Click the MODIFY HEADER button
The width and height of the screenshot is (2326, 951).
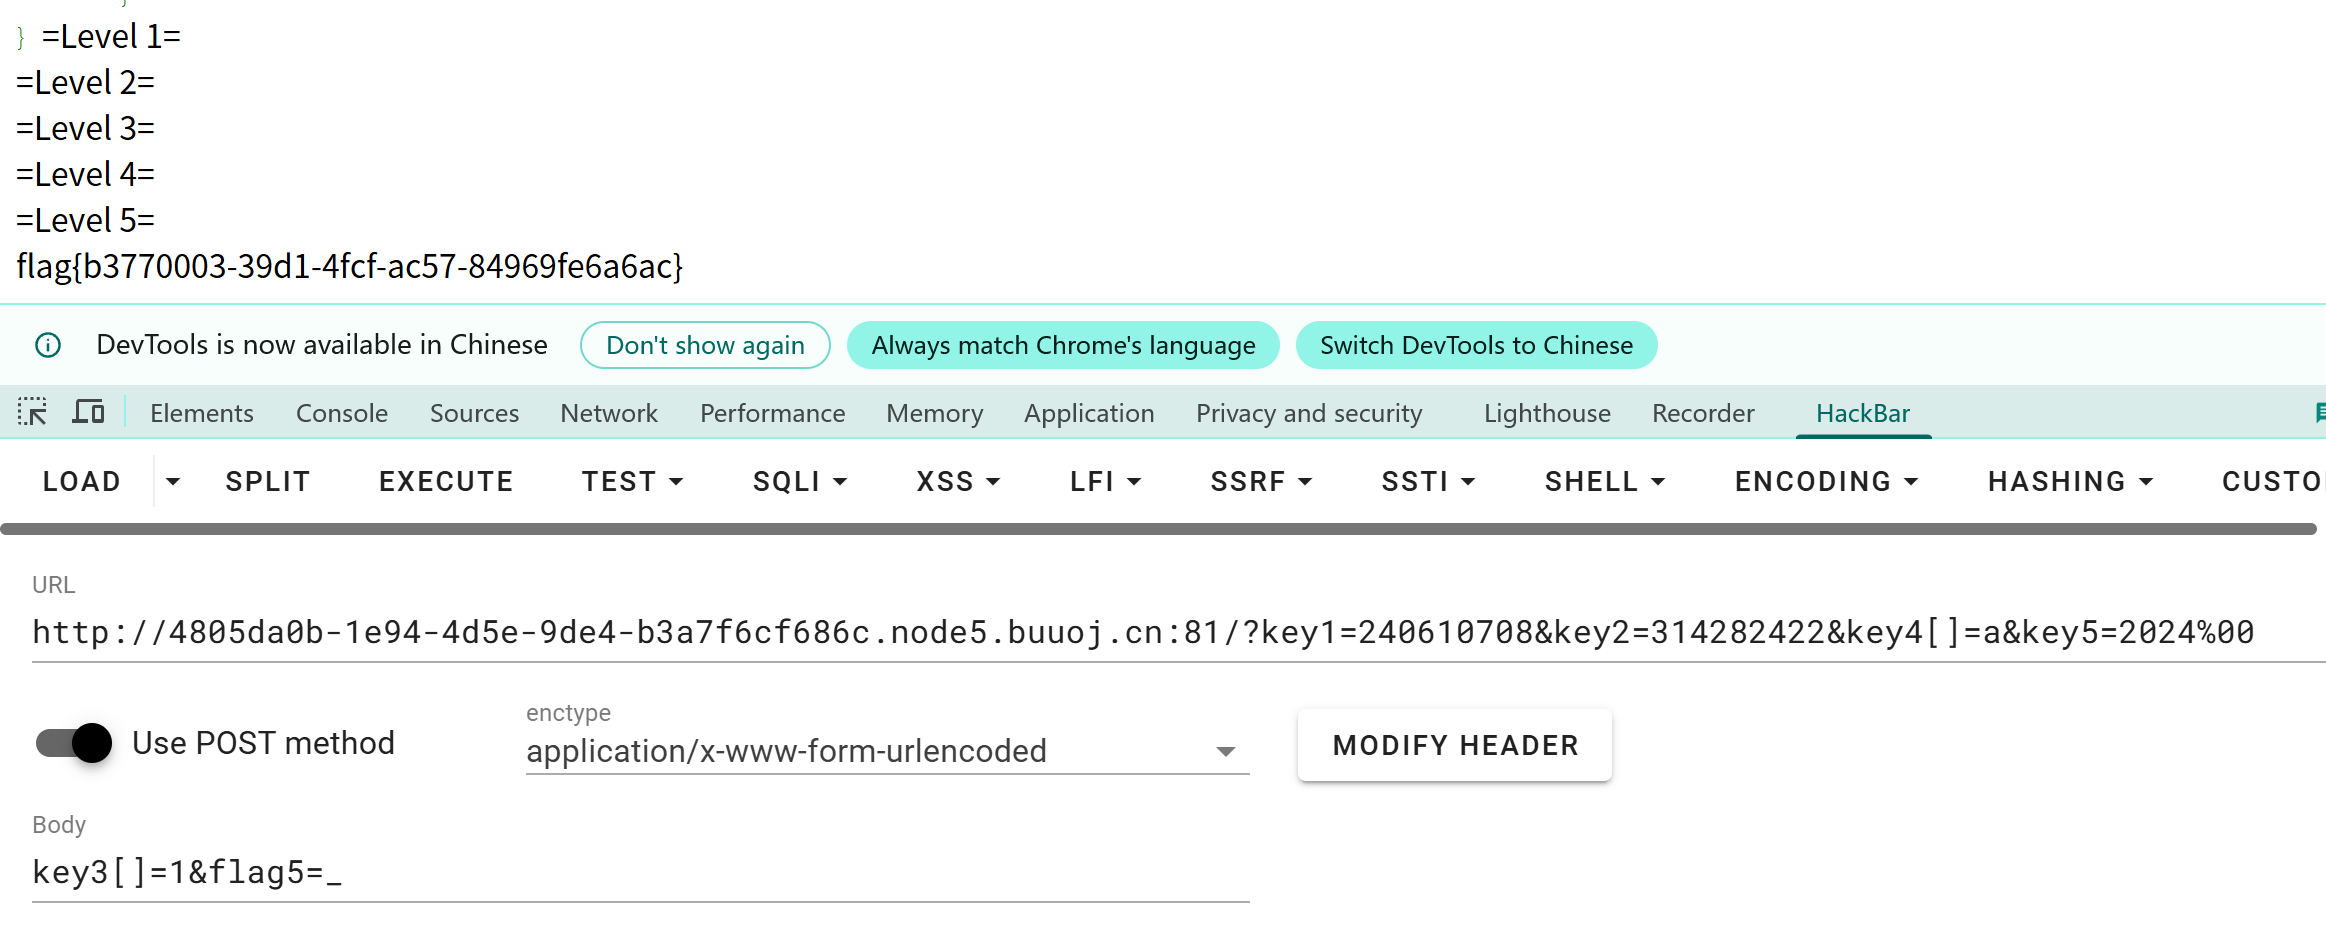[1454, 745]
